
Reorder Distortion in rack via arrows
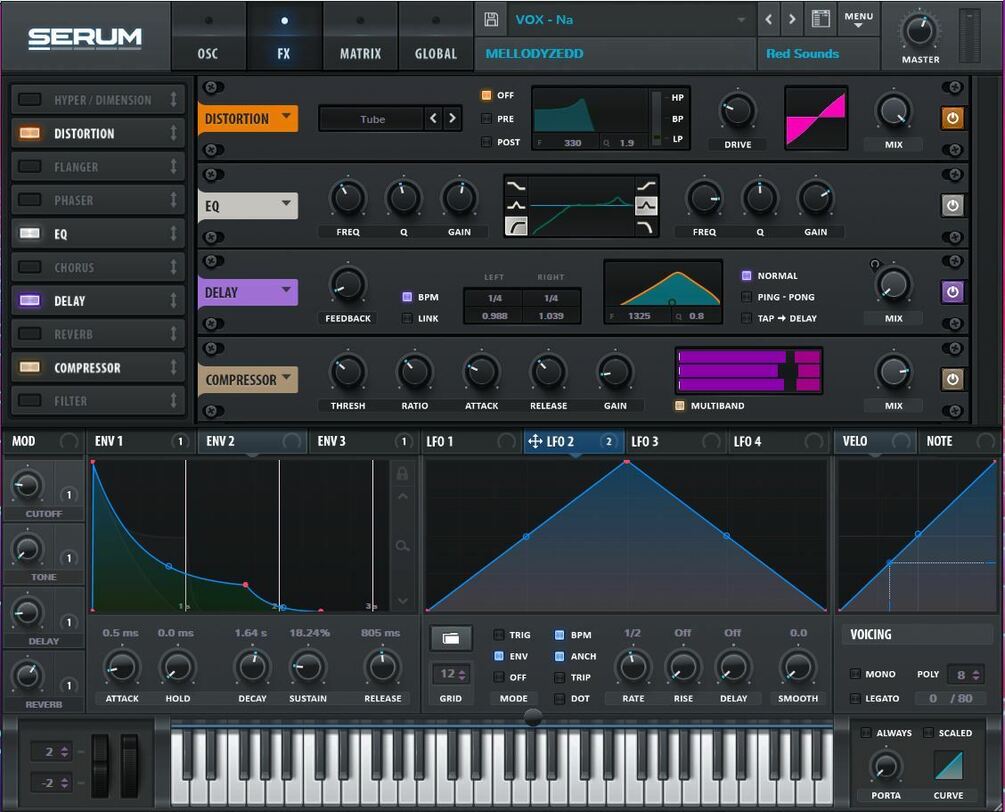coord(173,133)
